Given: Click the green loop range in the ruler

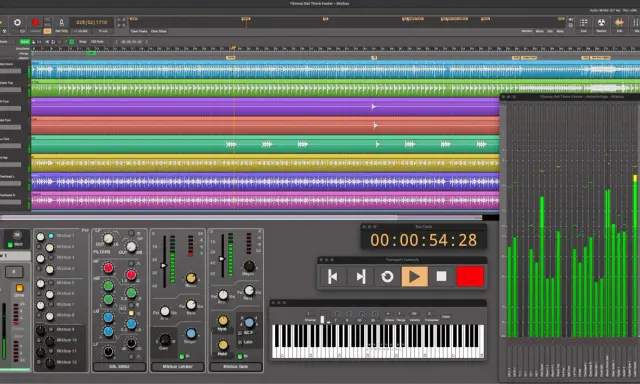Looking at the screenshot, I should point(91,53).
